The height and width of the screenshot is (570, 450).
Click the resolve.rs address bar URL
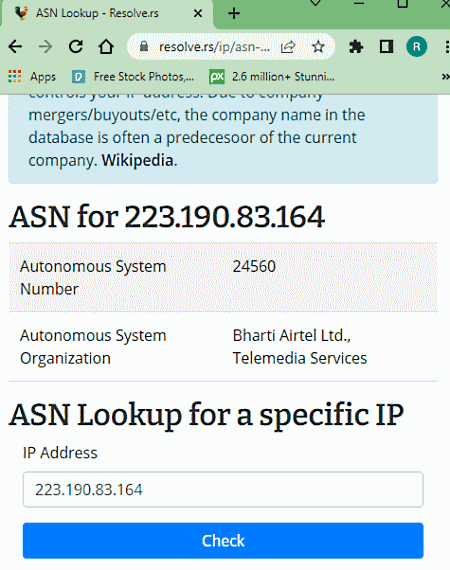(x=214, y=47)
